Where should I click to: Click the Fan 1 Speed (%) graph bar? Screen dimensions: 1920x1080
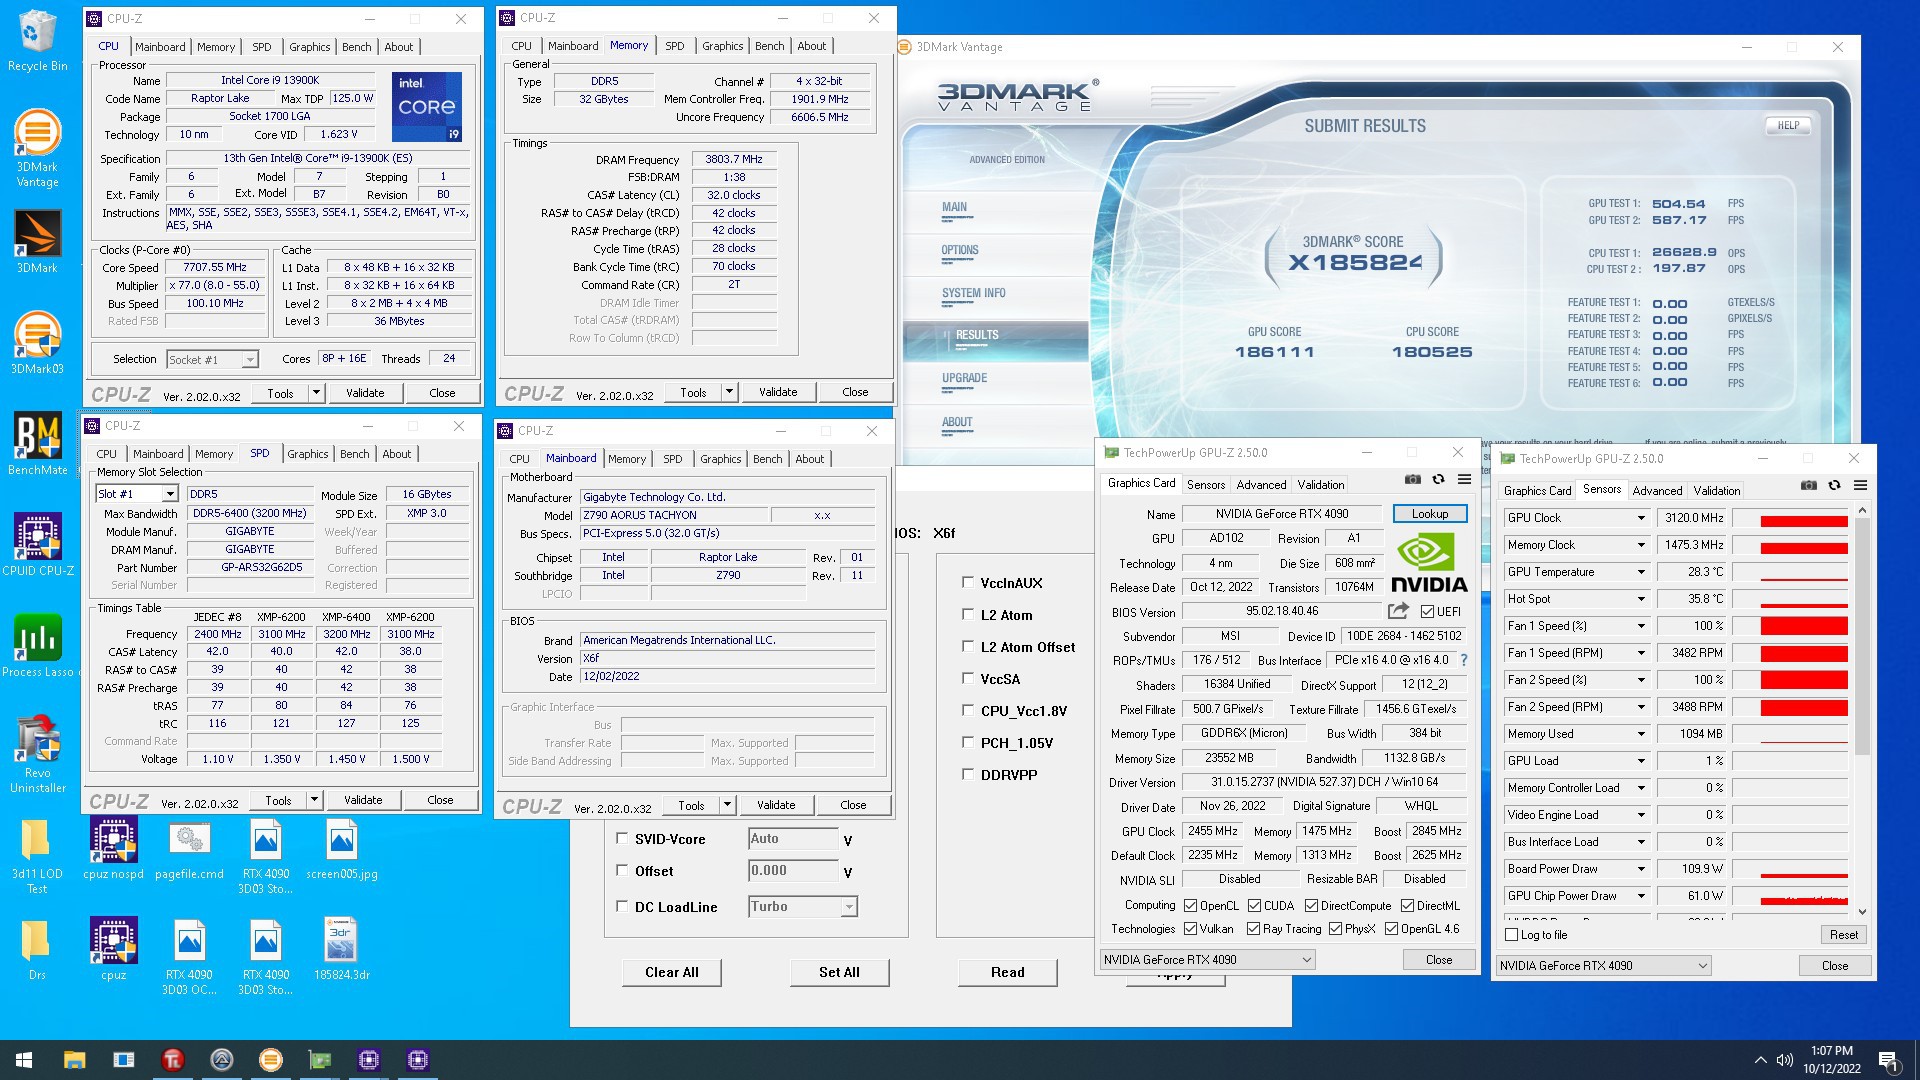click(x=1789, y=626)
